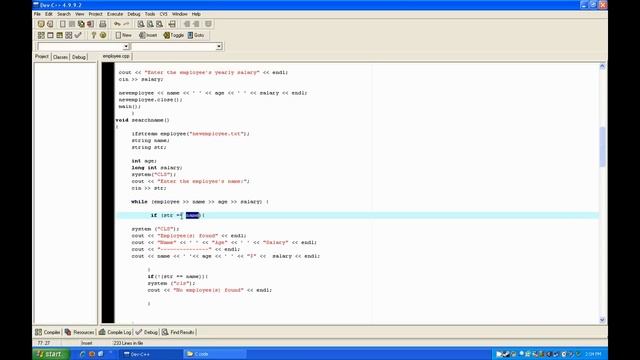
Task: Open the Window menu
Action: (x=180, y=14)
